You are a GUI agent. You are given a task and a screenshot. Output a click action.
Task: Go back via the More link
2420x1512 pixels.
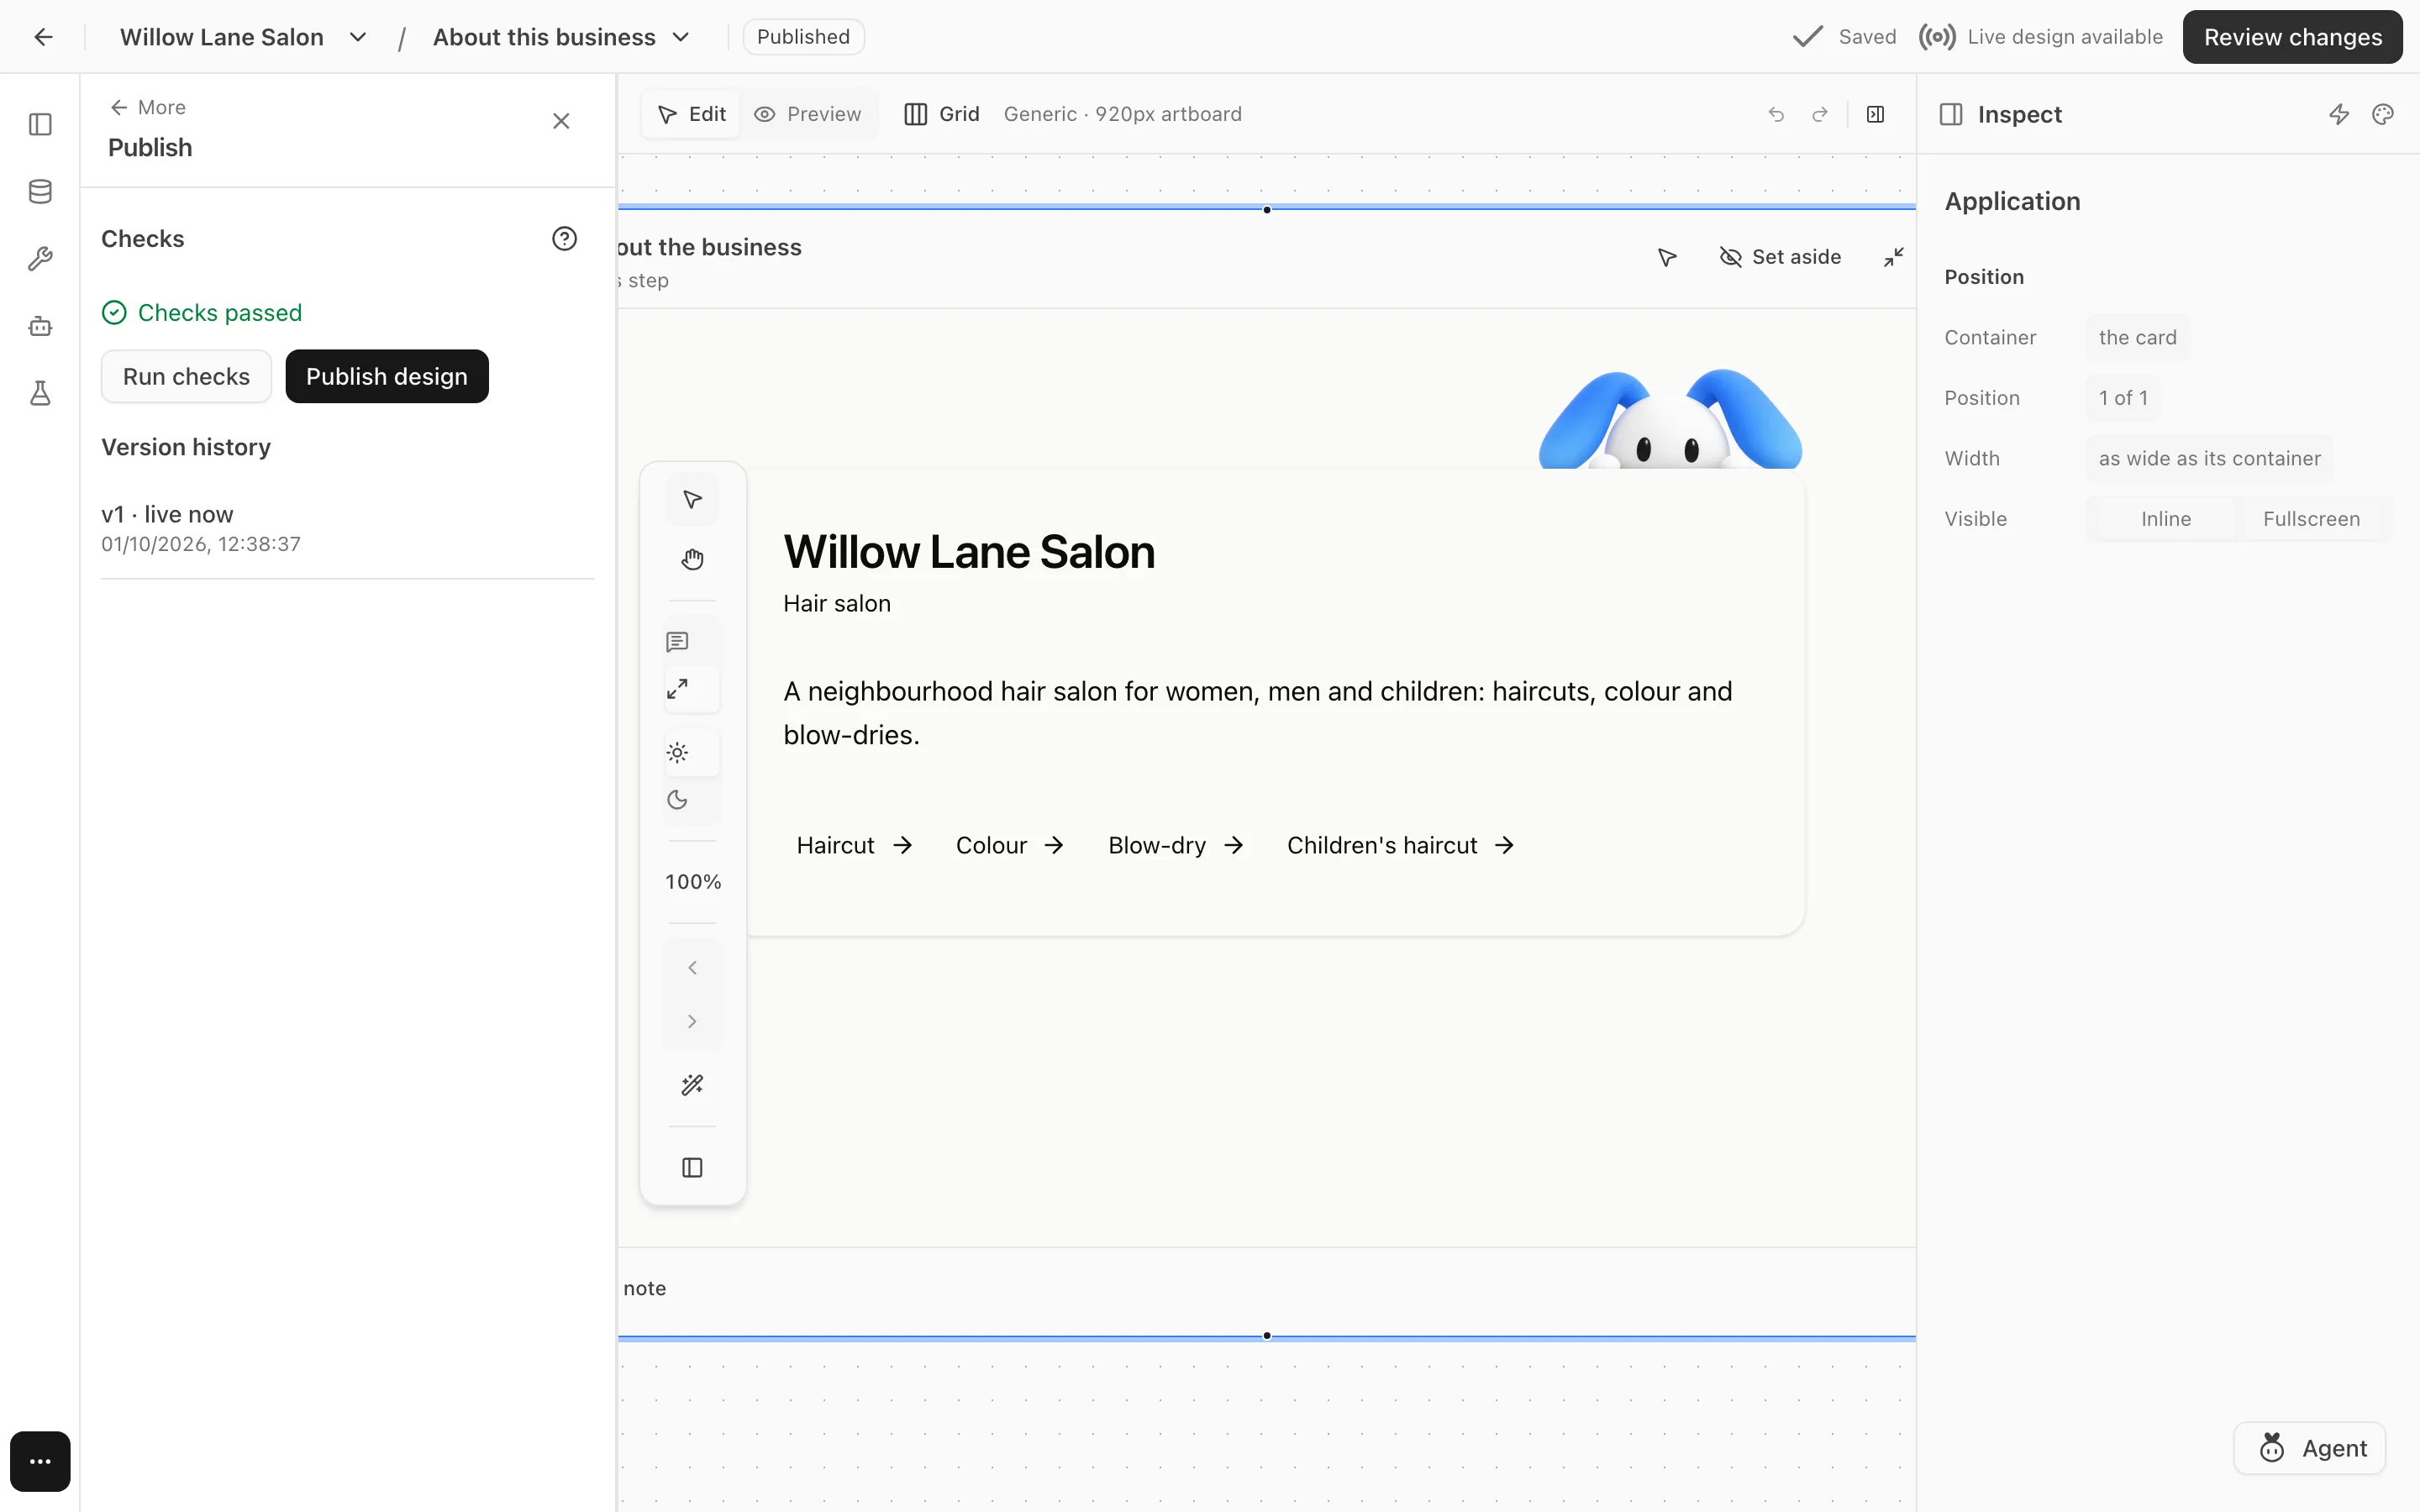pos(148,107)
